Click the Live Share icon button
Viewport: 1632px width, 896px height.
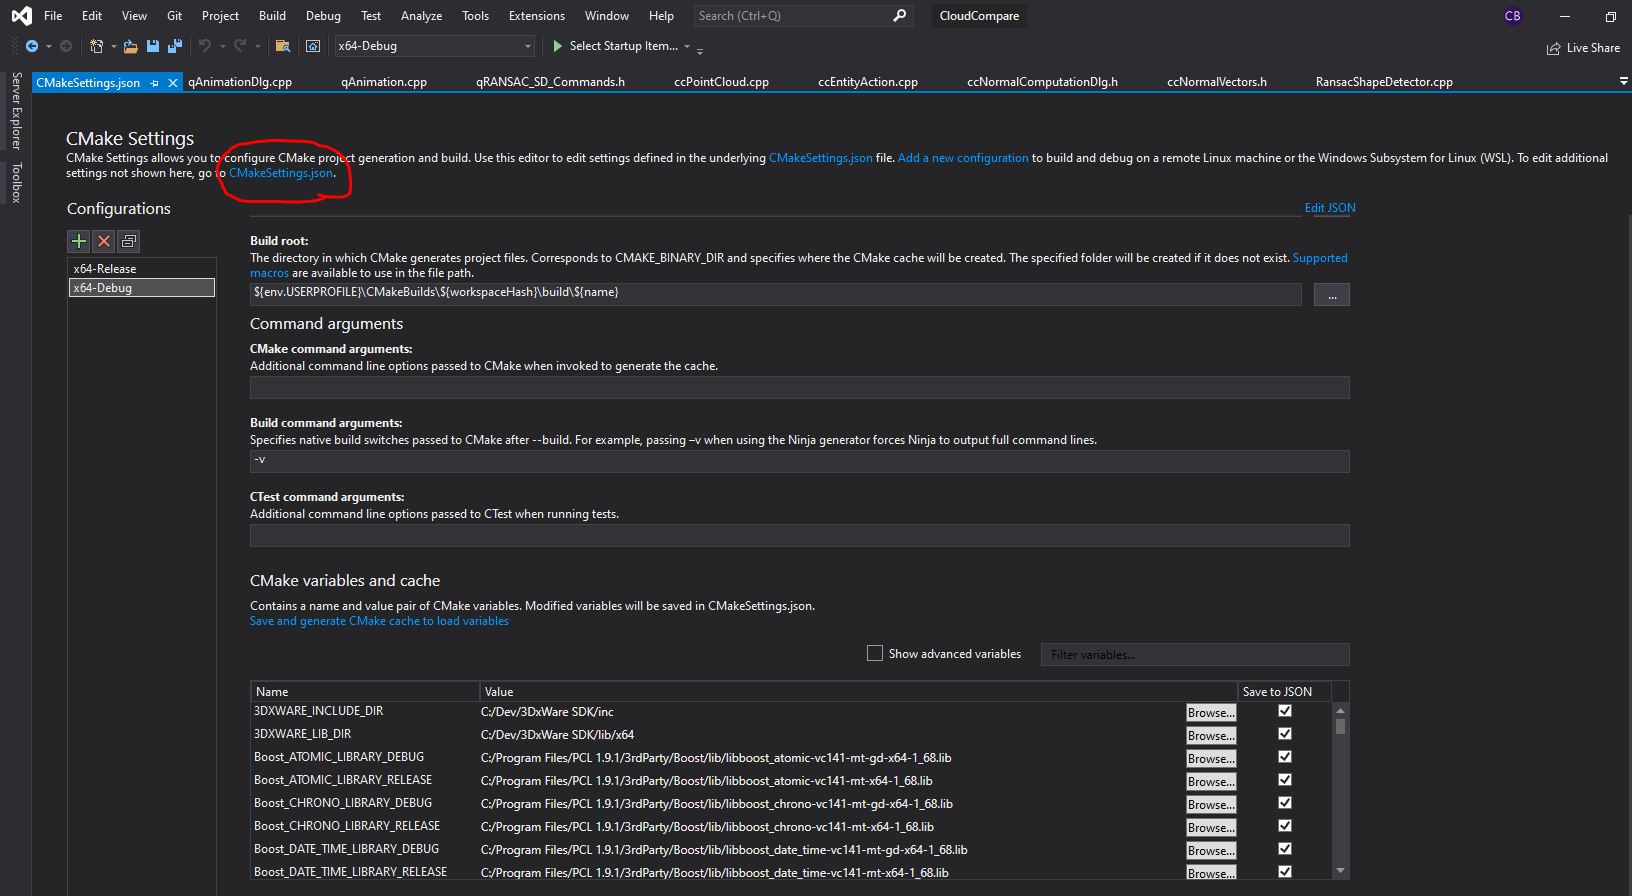click(x=1583, y=48)
